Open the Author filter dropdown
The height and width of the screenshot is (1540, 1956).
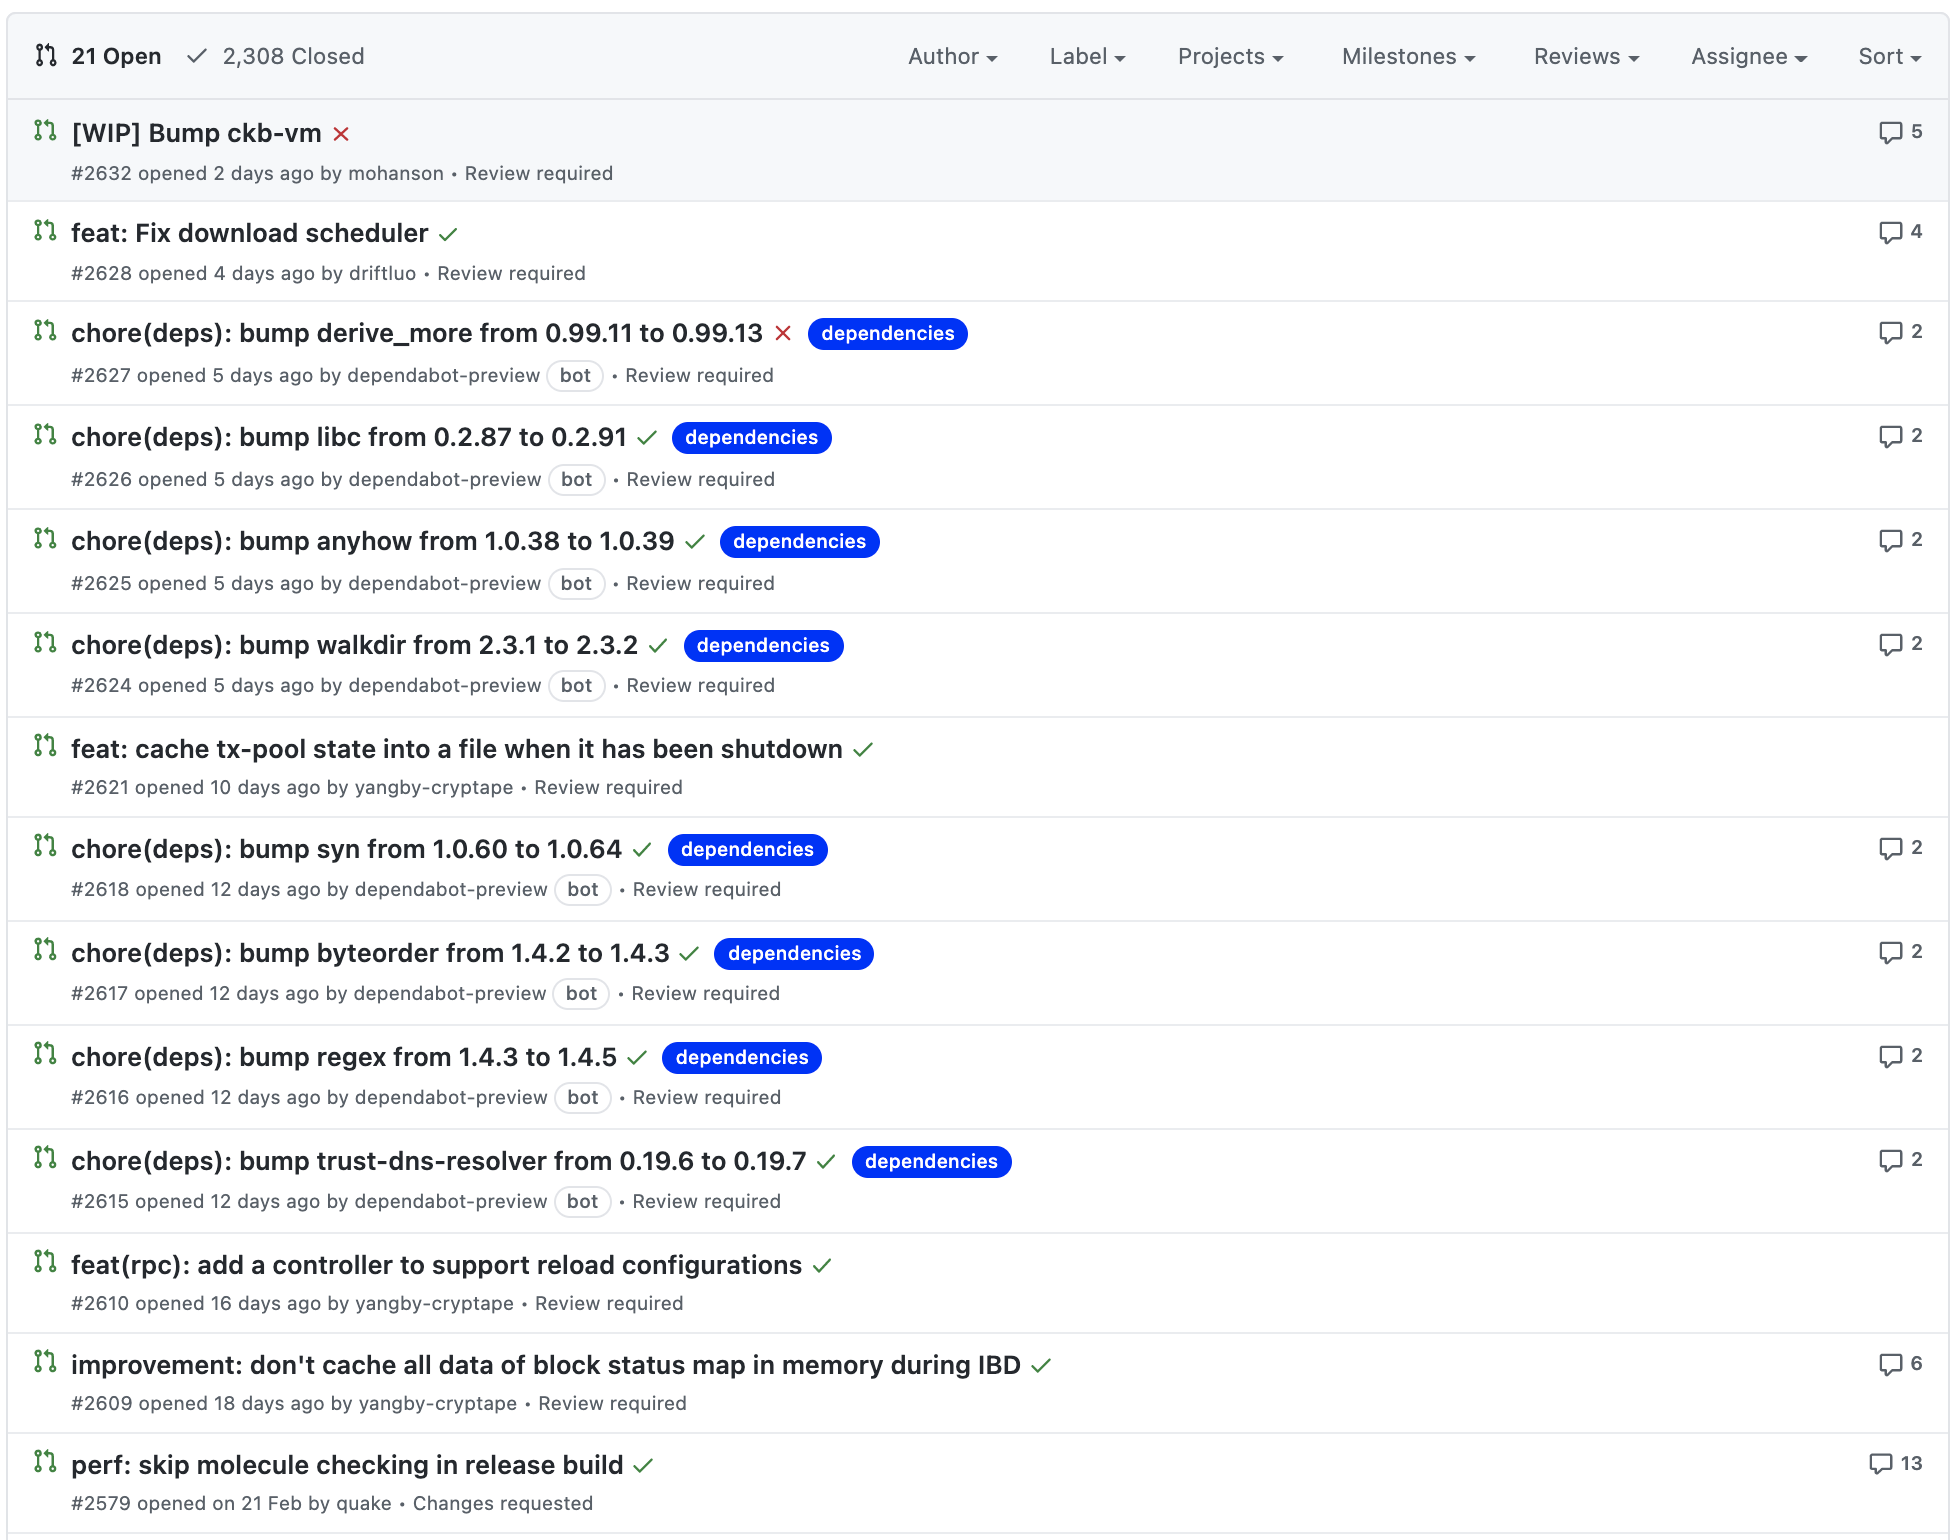coord(952,56)
